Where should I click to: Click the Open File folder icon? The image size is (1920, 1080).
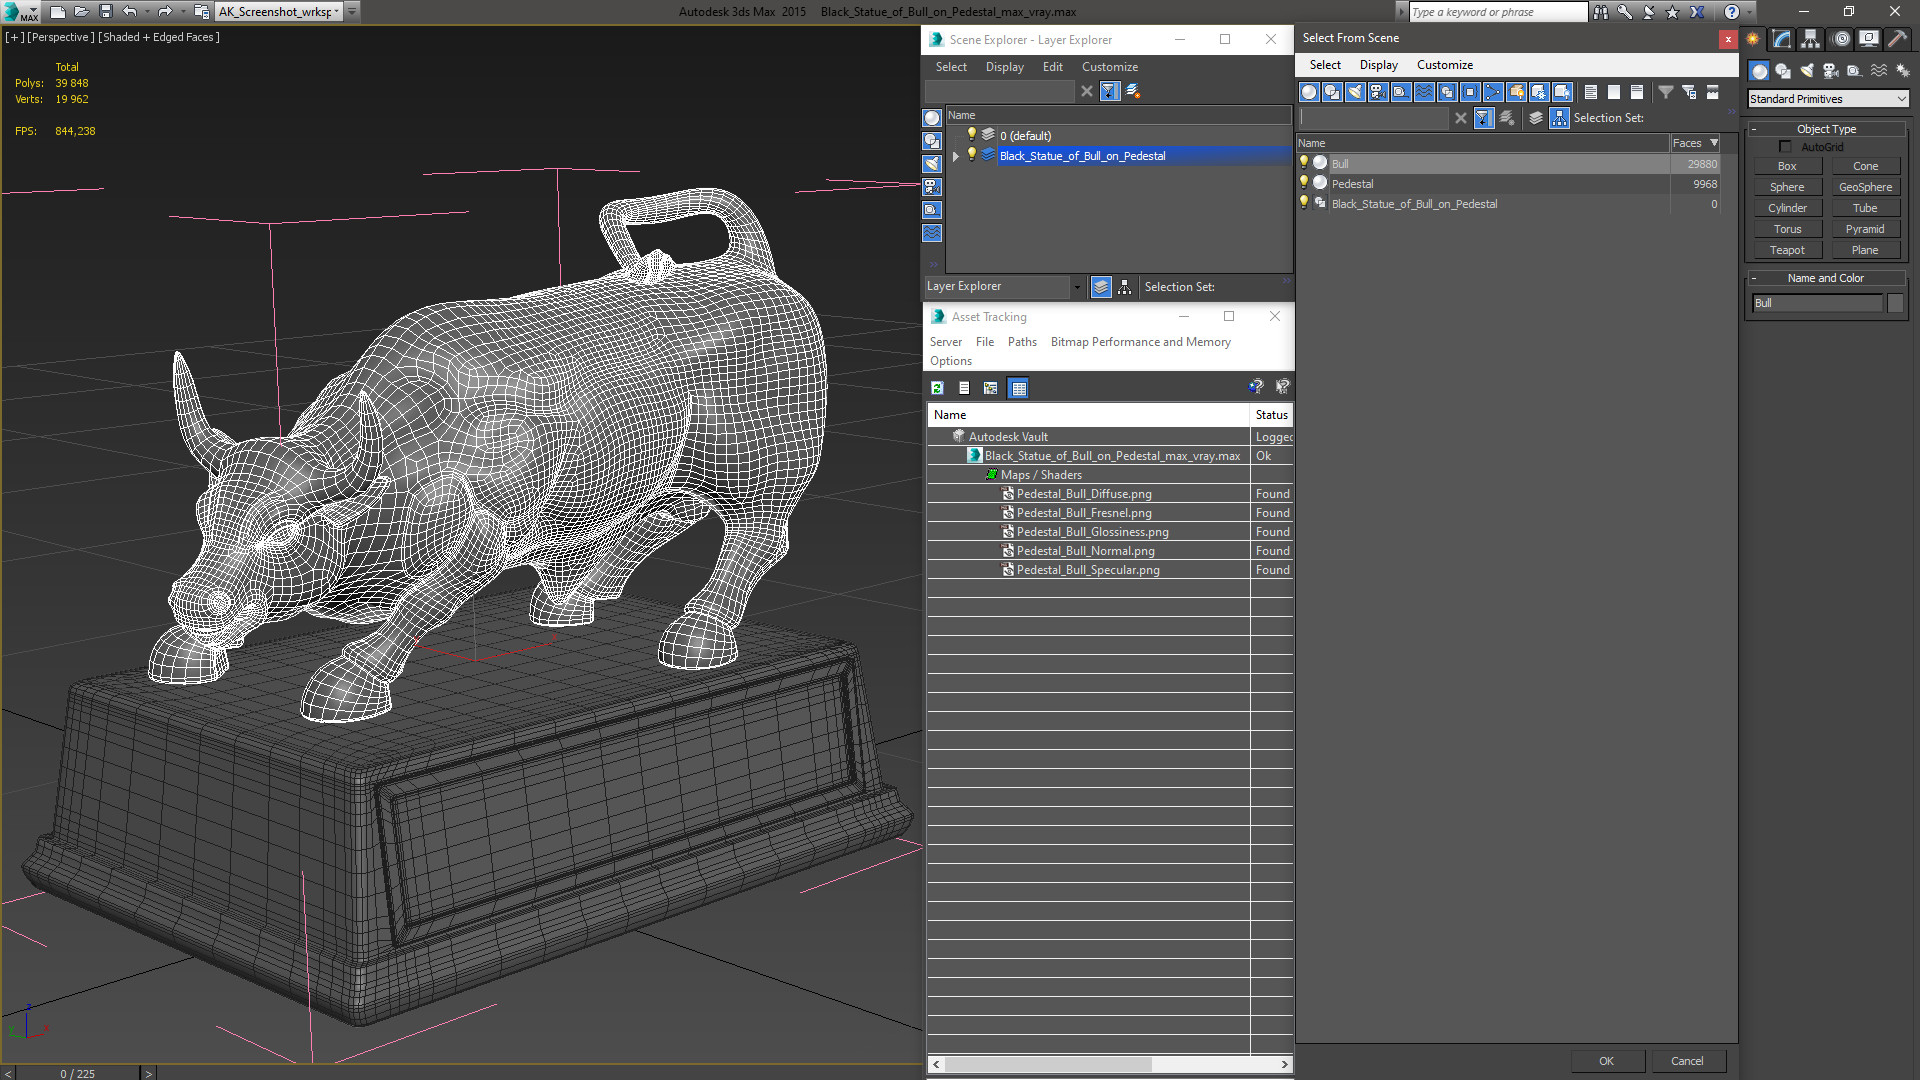click(81, 12)
